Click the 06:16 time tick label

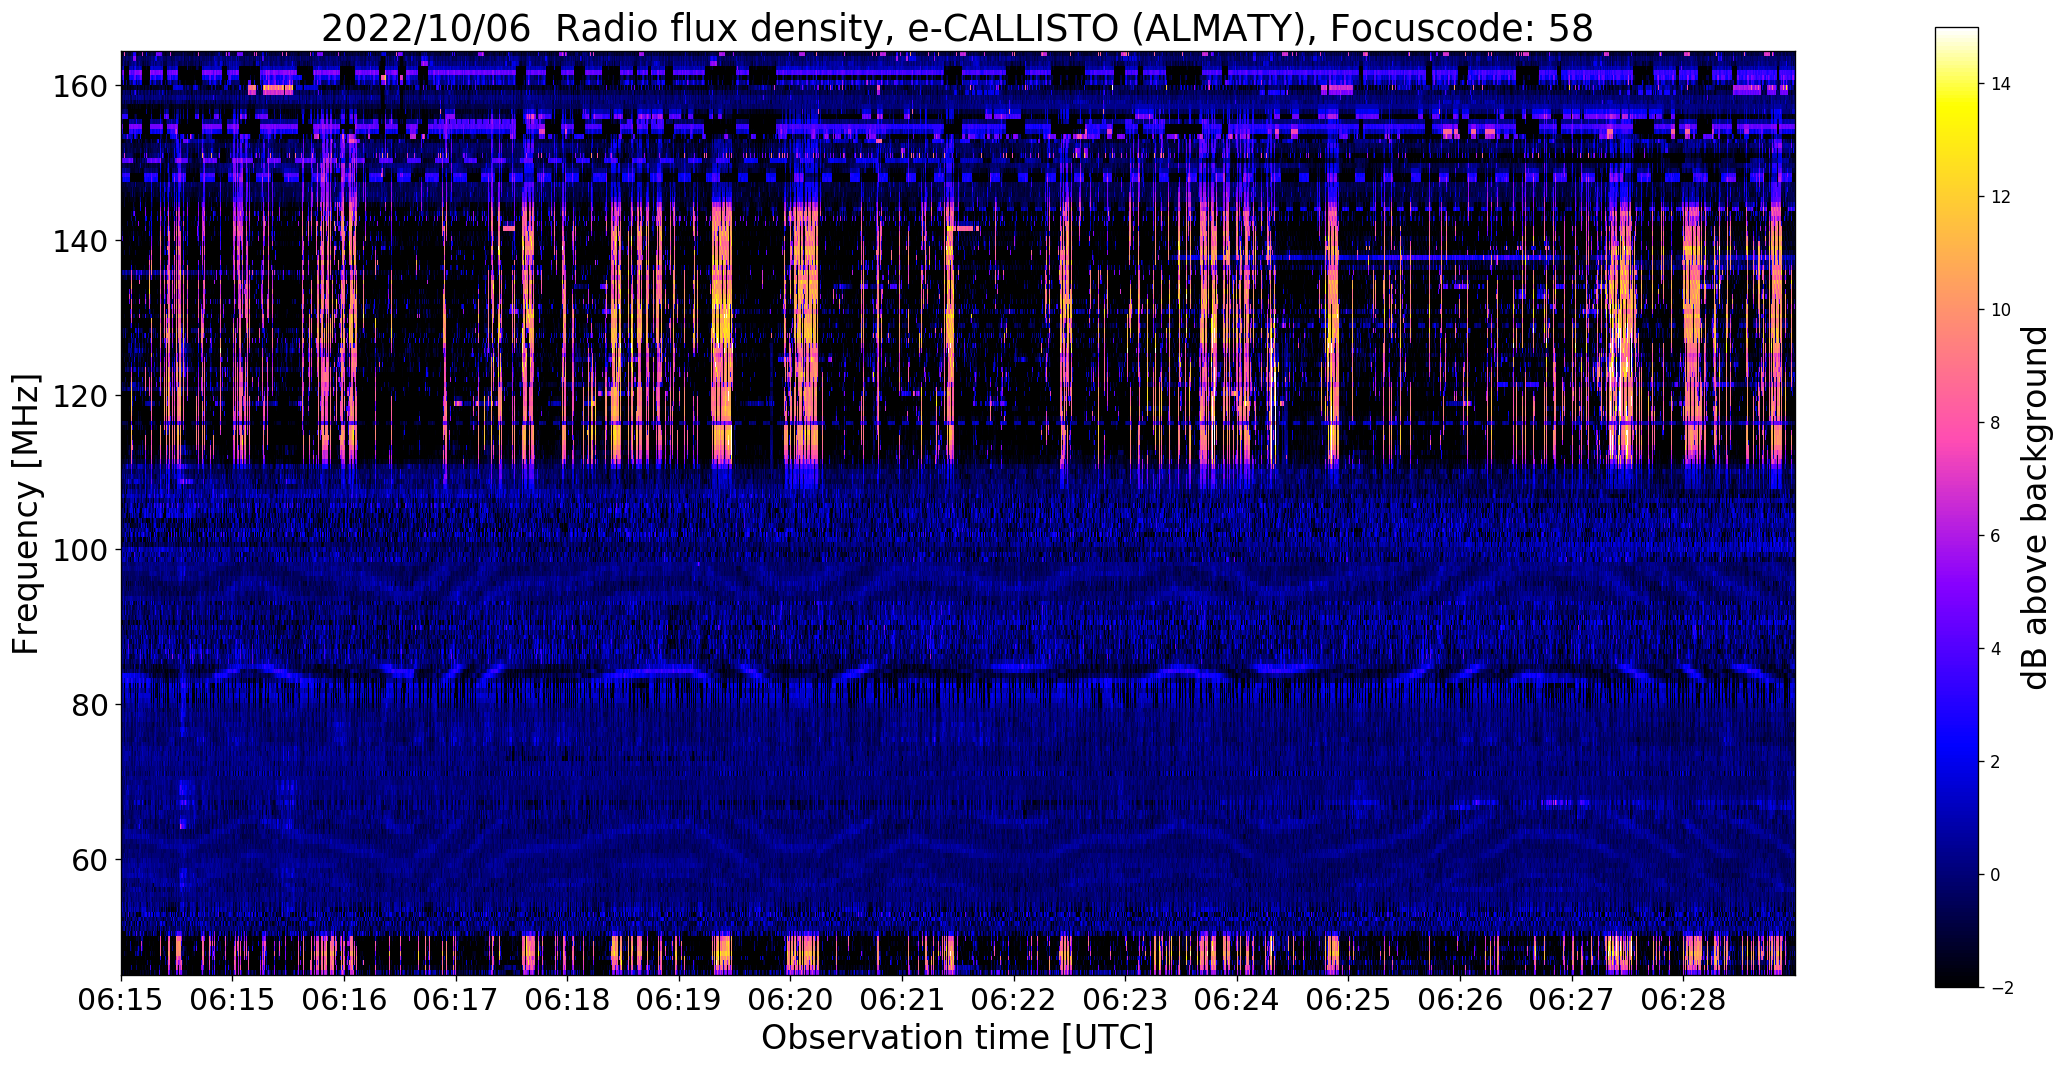(x=344, y=1000)
